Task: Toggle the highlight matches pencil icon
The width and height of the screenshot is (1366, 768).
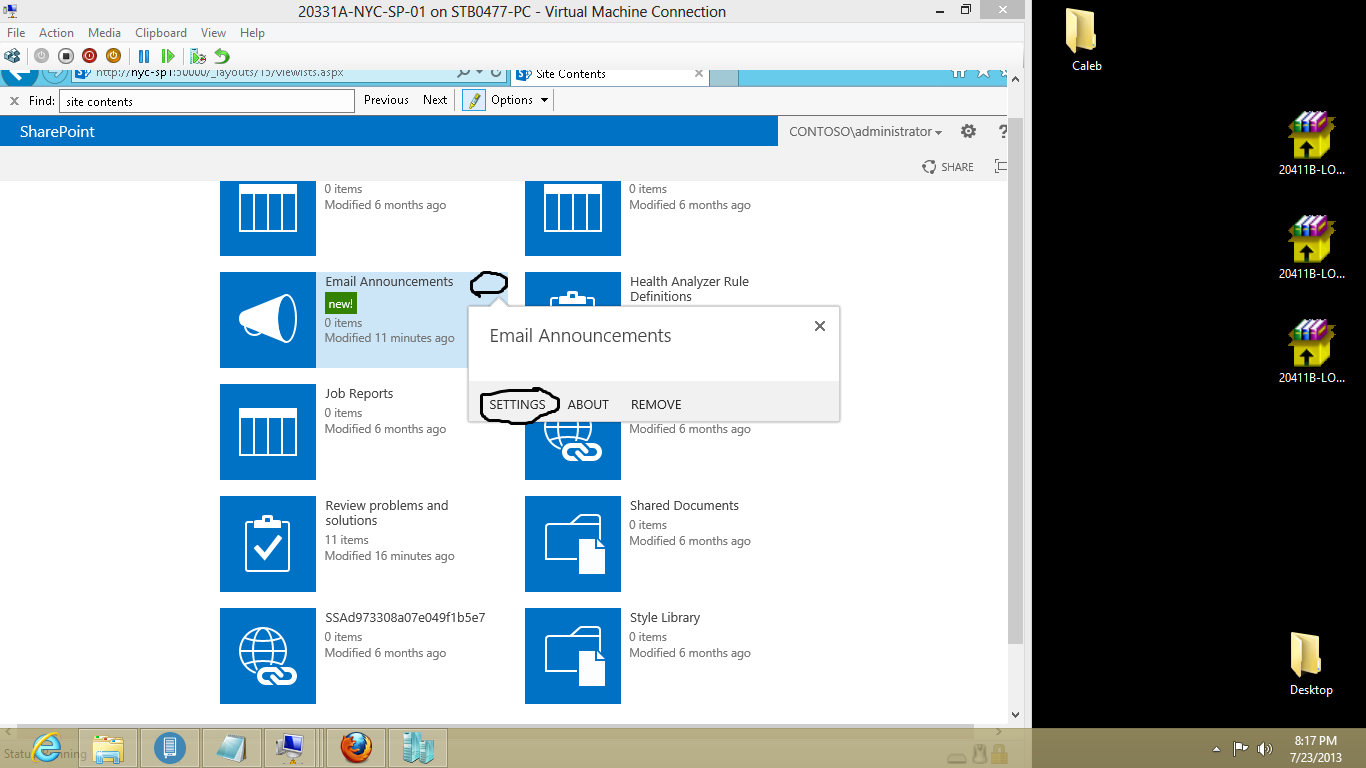Action: coord(473,100)
